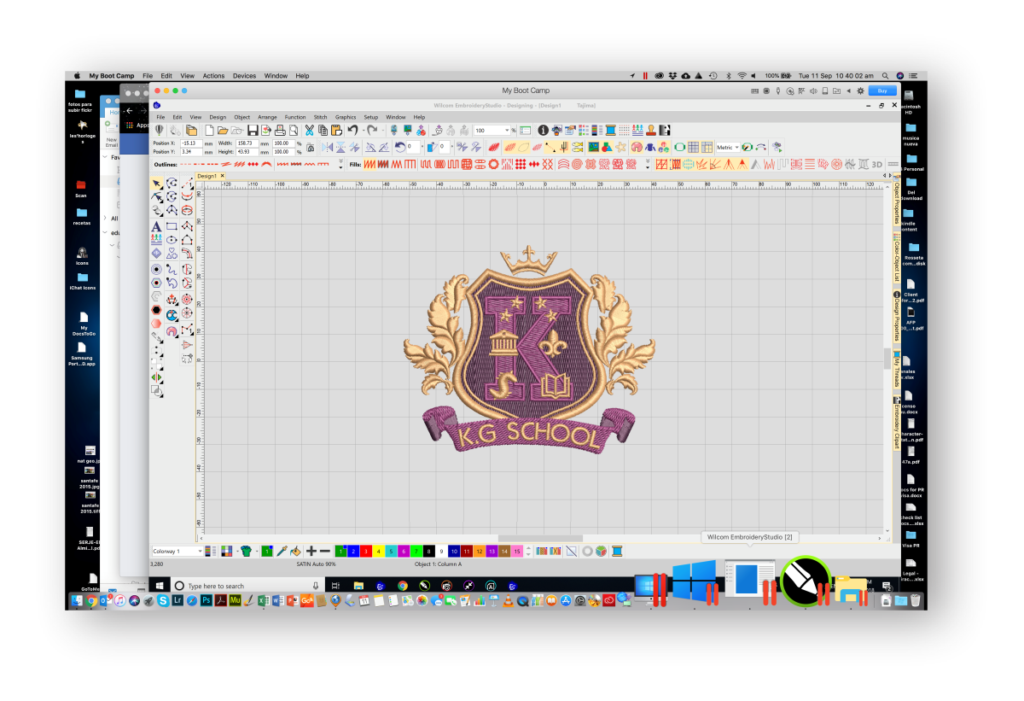Open the Arrange menu

coord(267,117)
